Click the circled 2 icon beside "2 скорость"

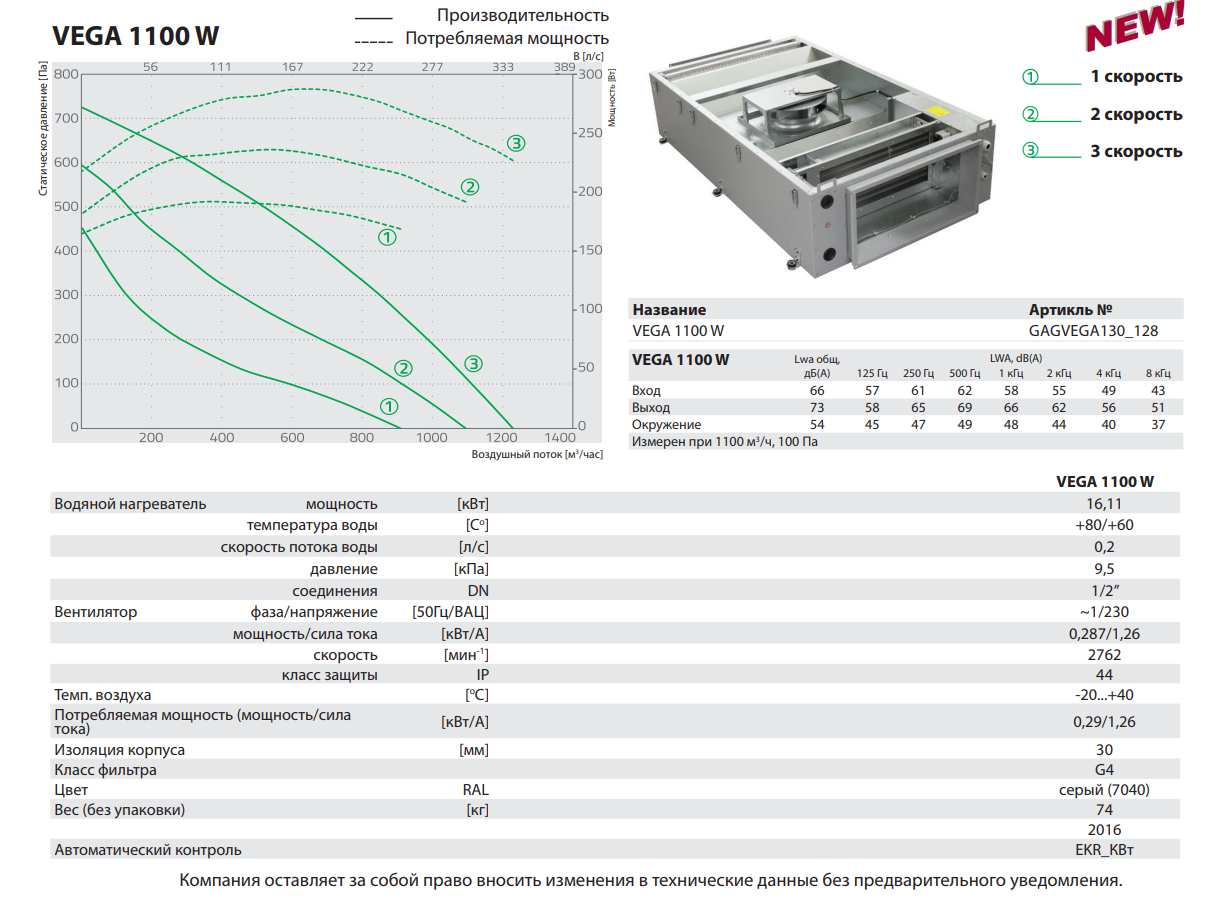[1030, 114]
